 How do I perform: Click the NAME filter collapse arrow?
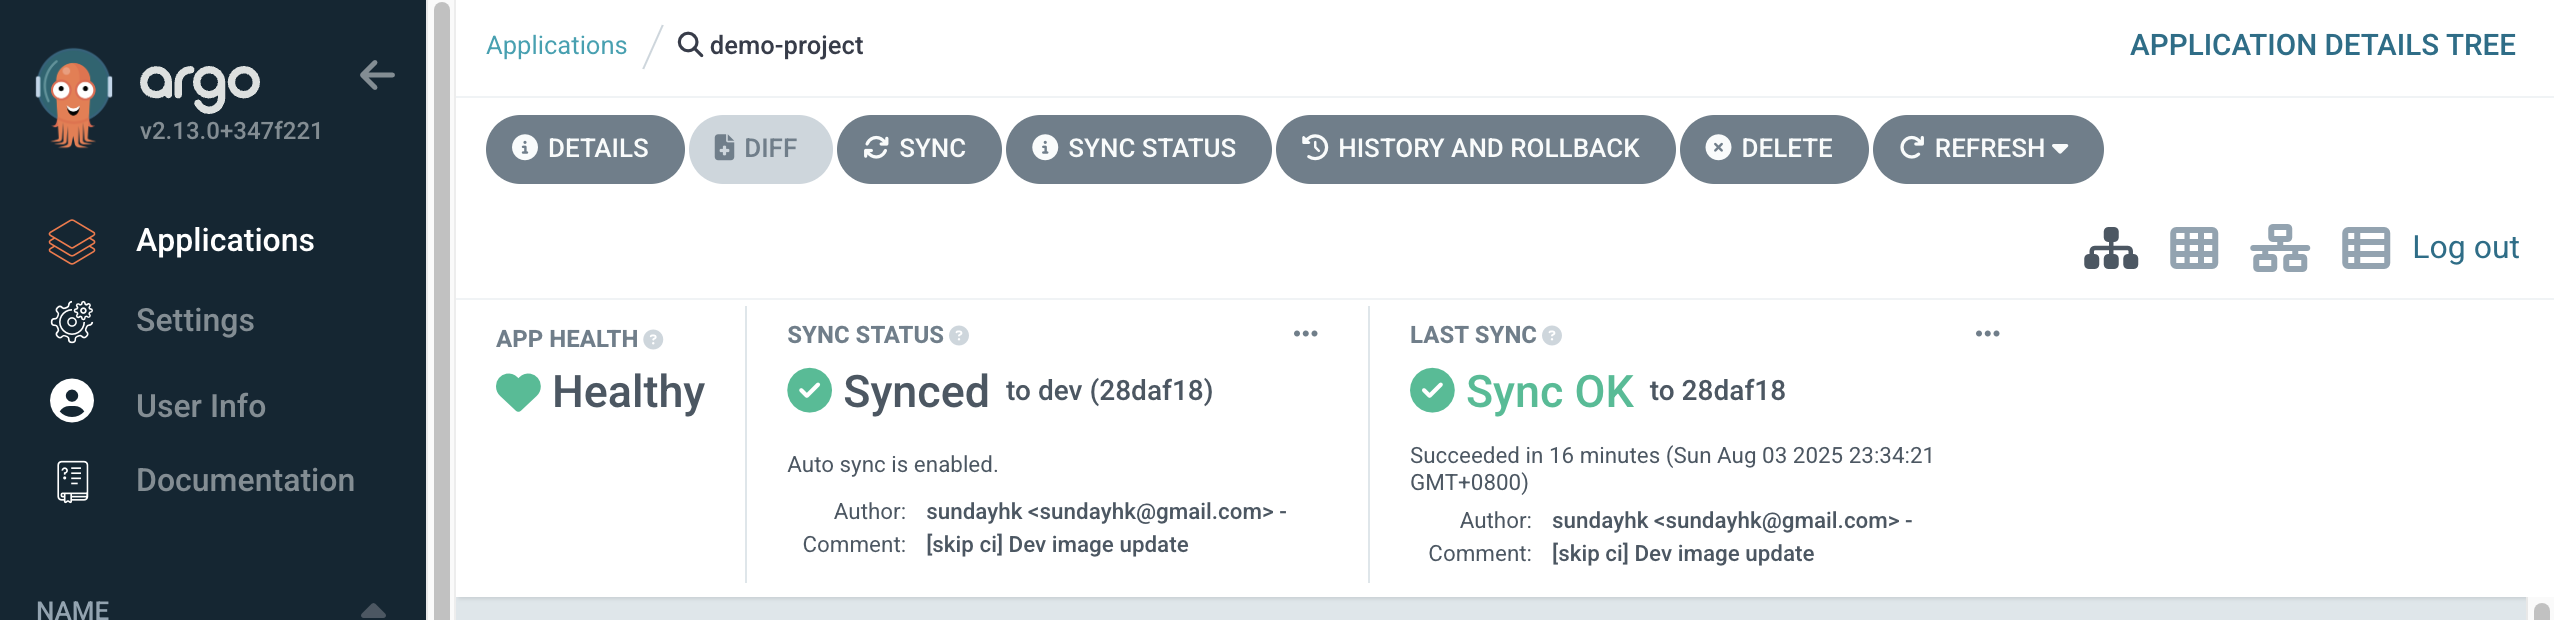tap(373, 609)
